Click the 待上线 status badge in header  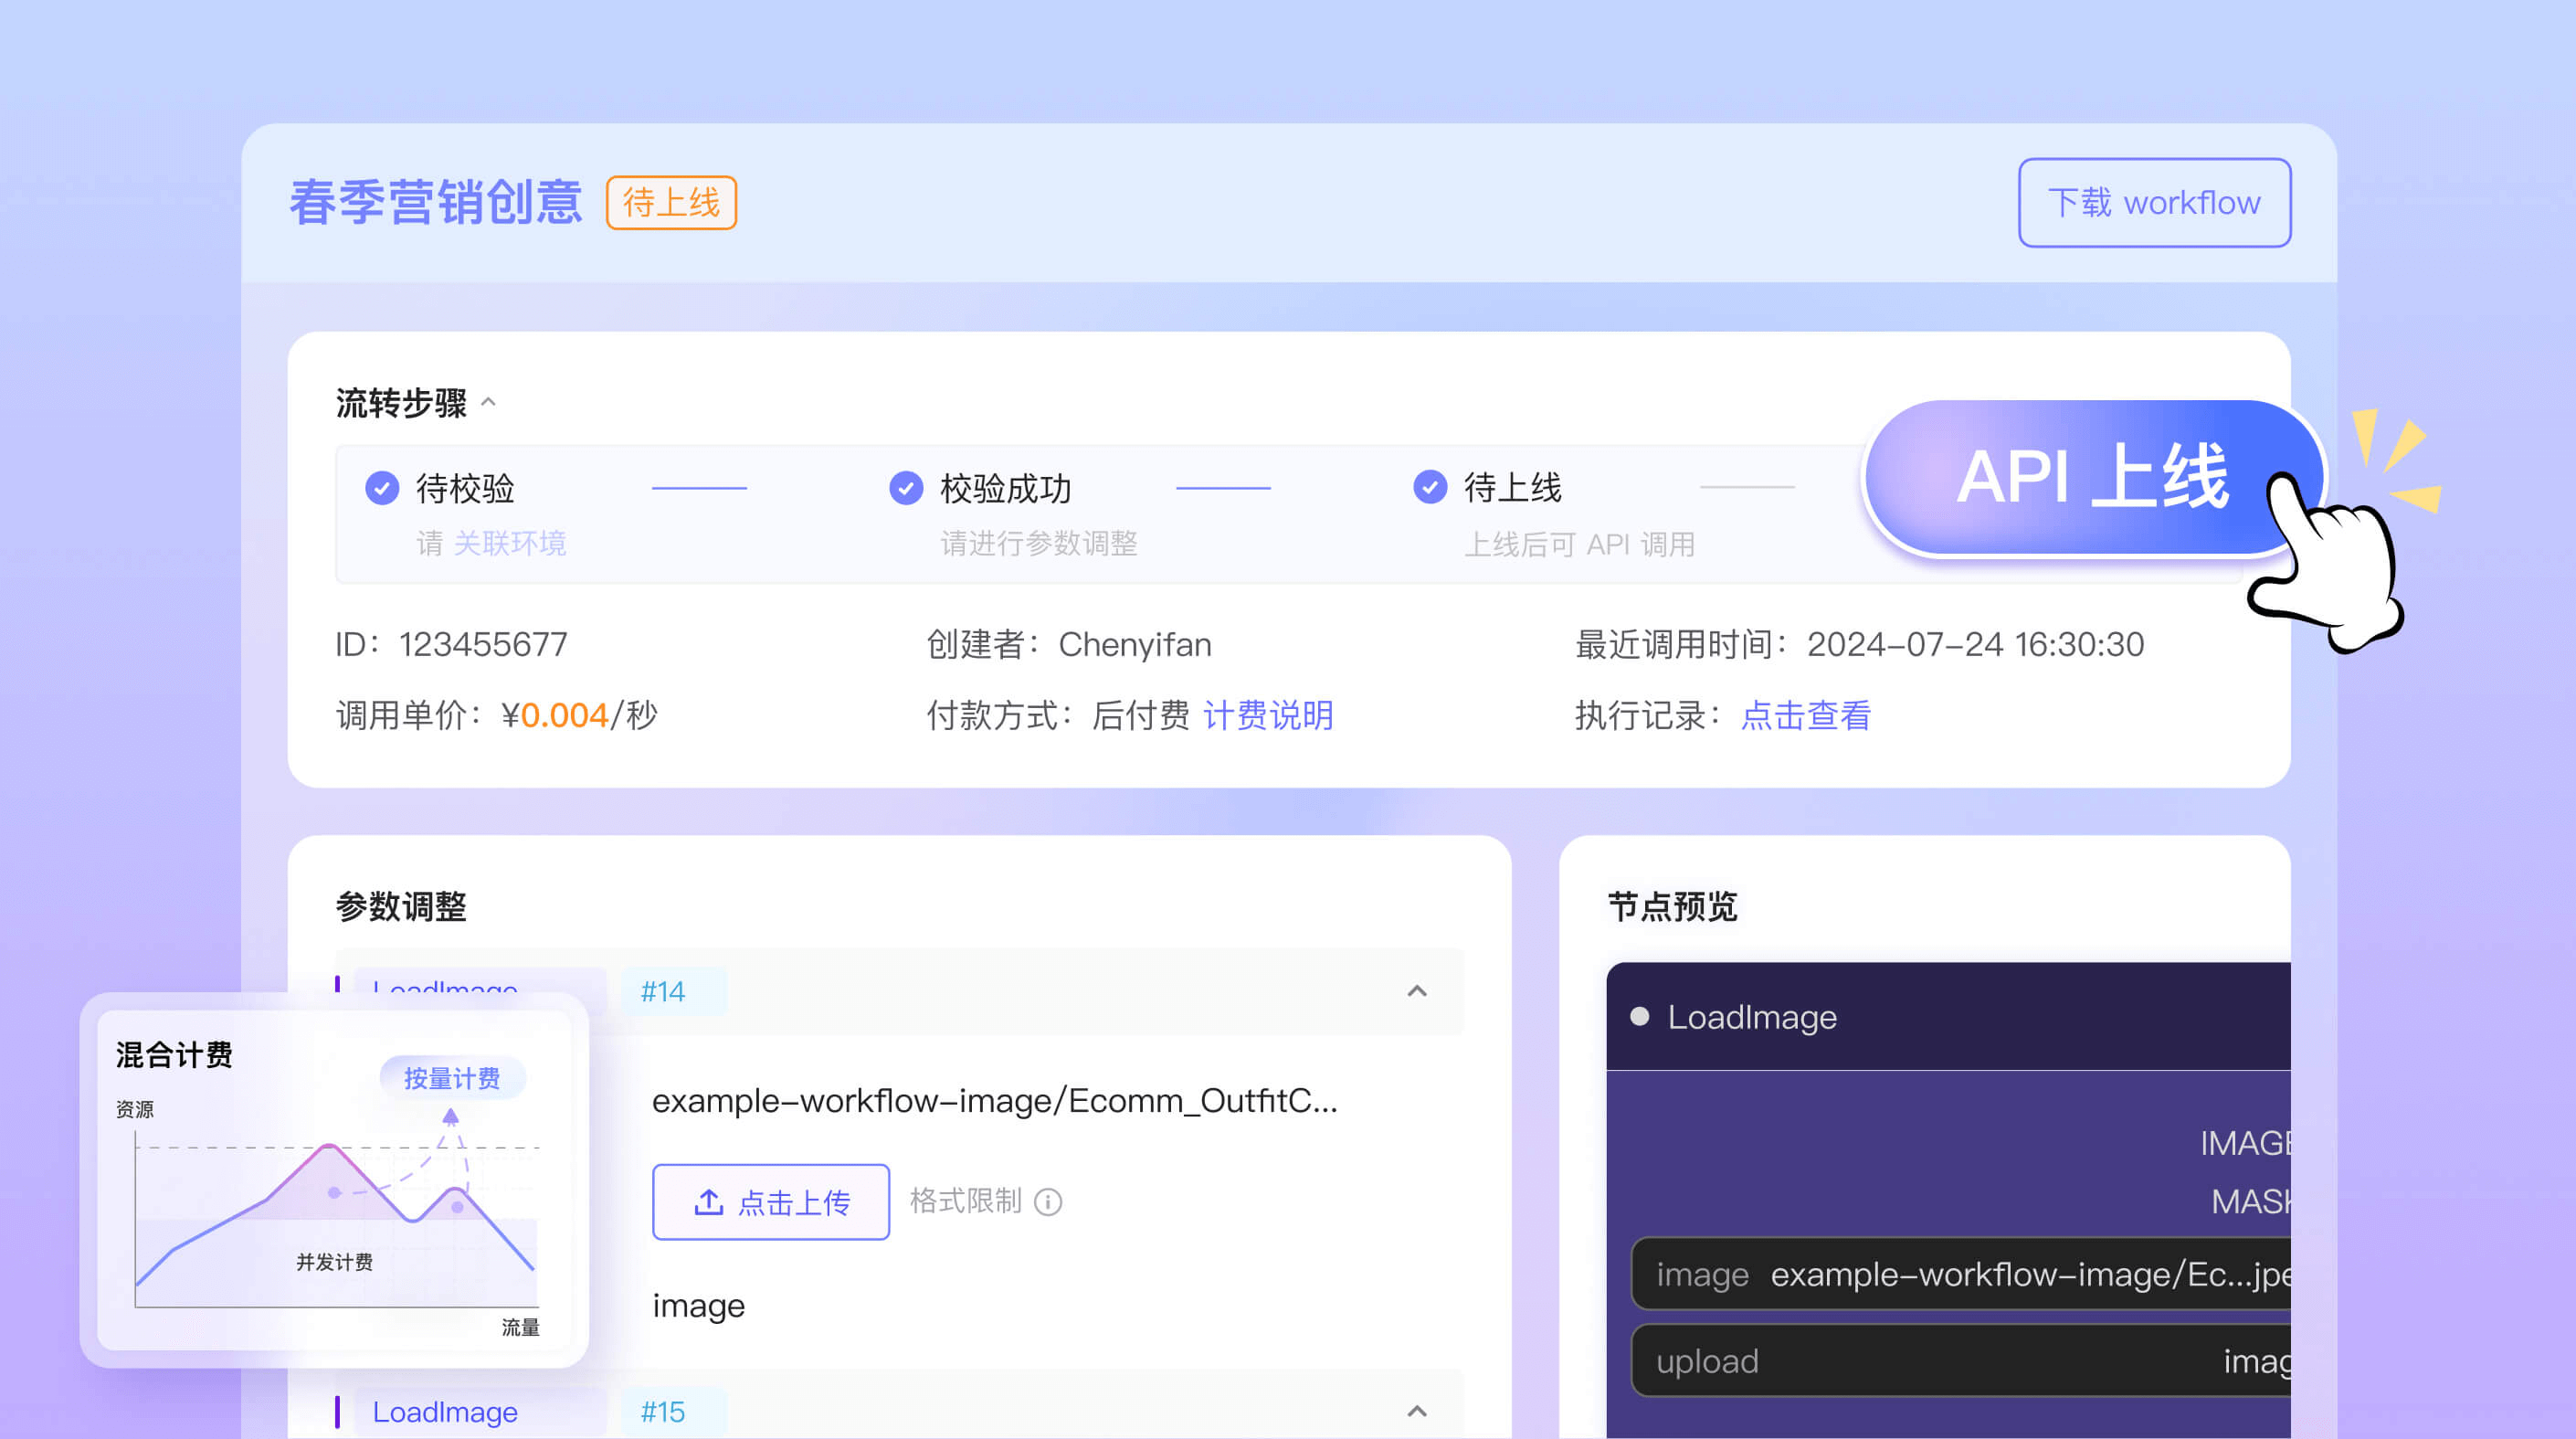(671, 203)
